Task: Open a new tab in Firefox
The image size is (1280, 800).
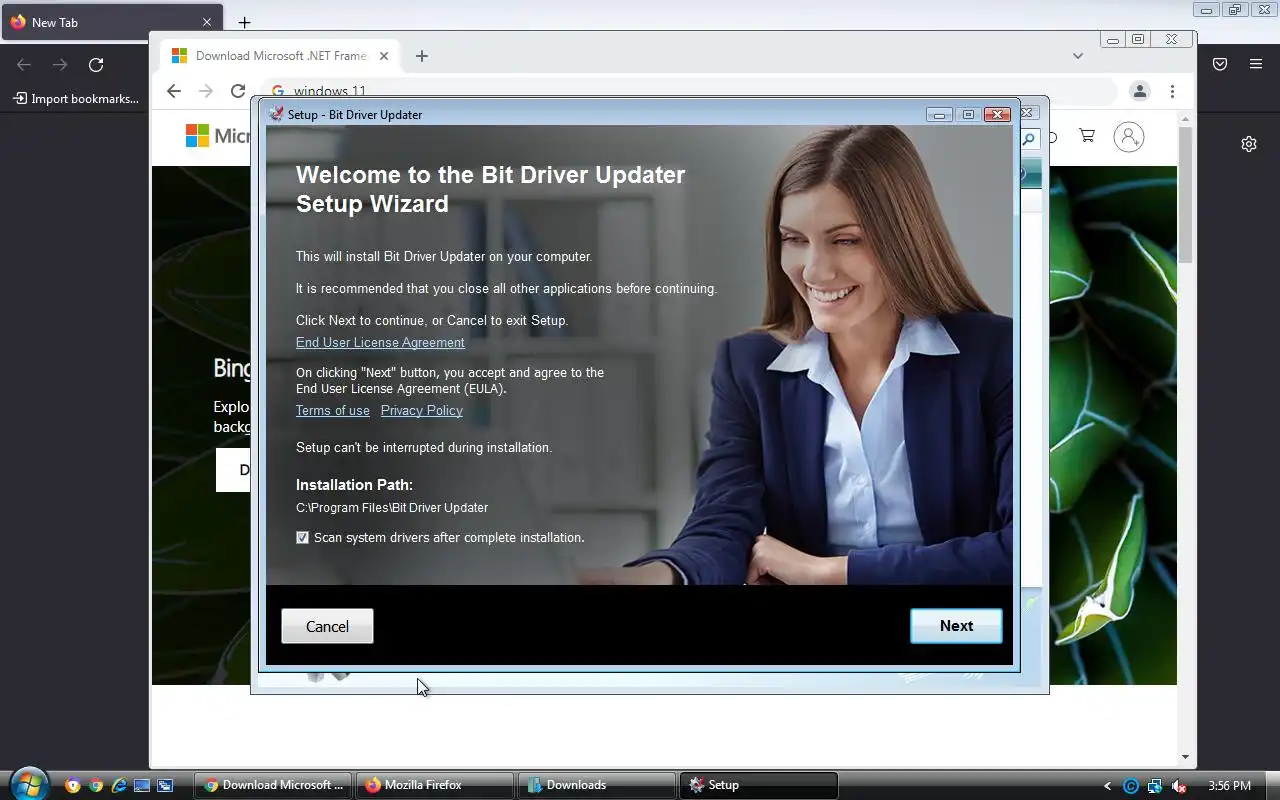Action: (x=244, y=22)
